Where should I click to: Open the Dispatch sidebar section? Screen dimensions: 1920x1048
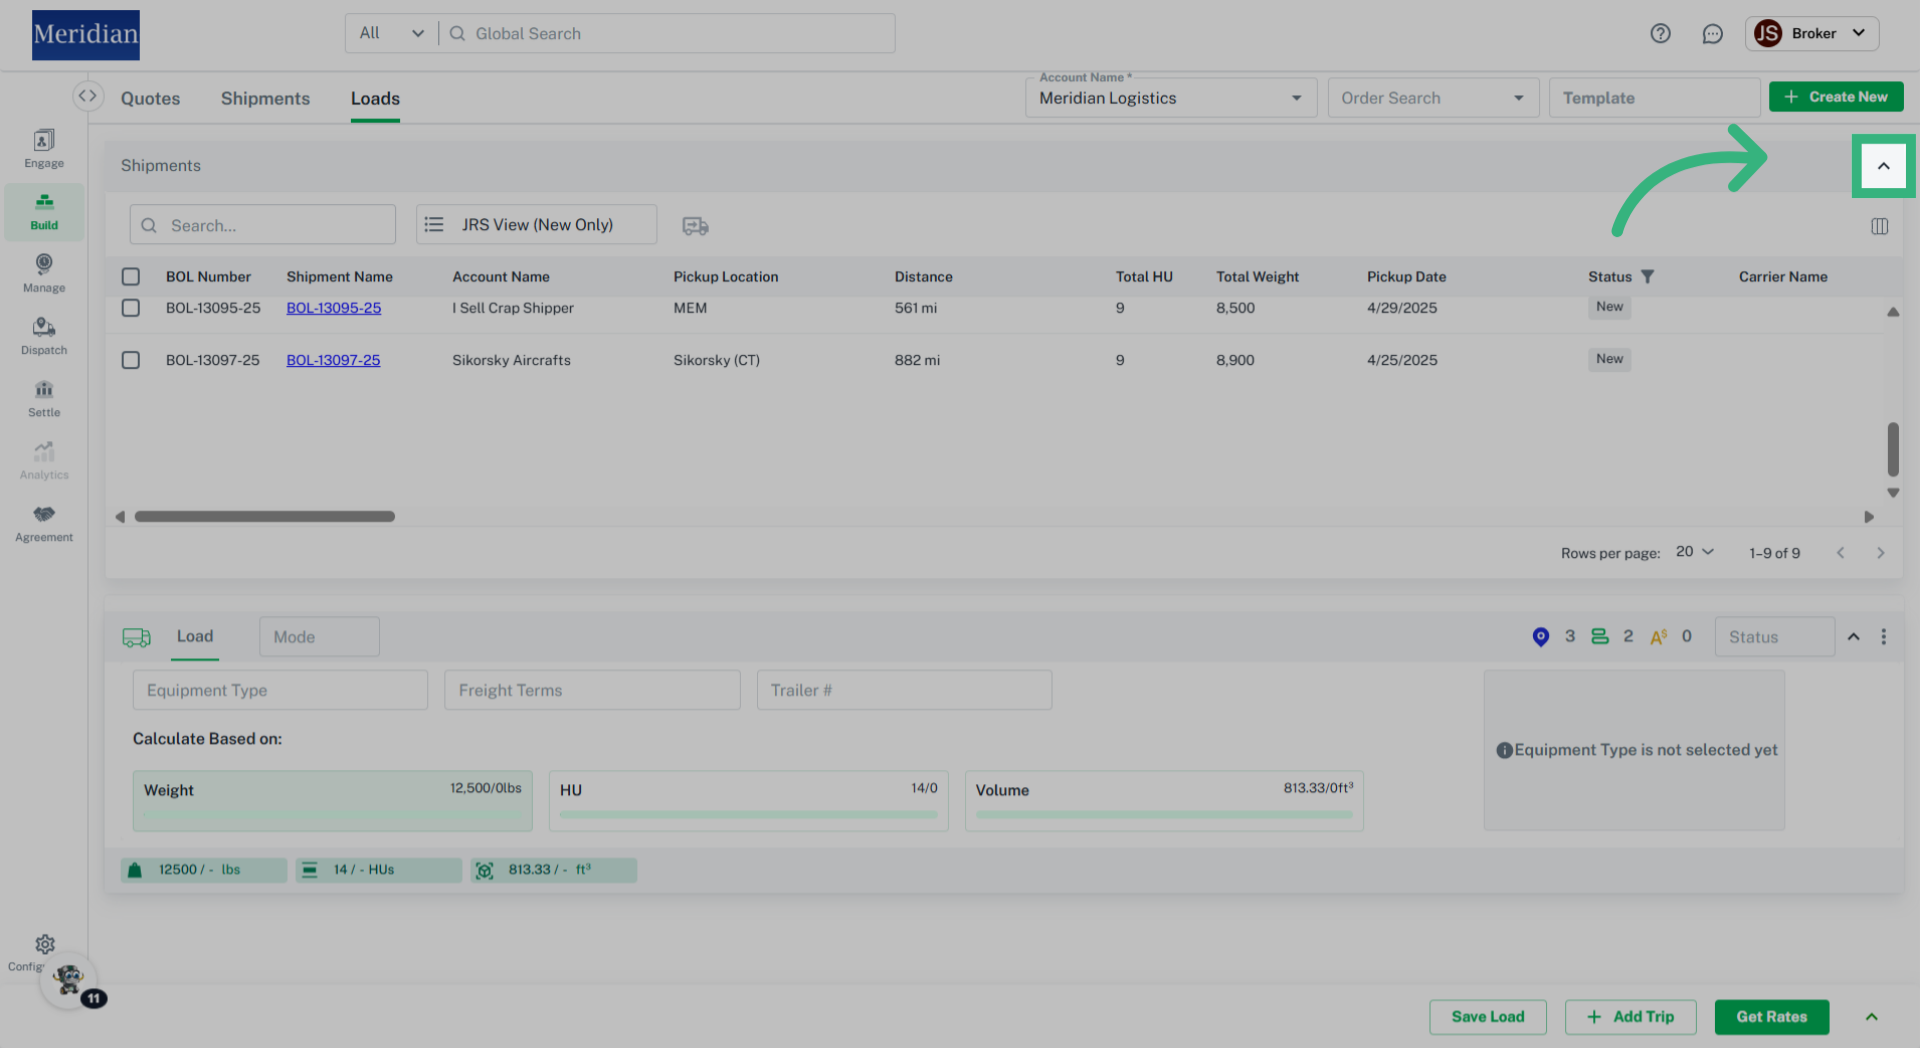click(x=44, y=336)
